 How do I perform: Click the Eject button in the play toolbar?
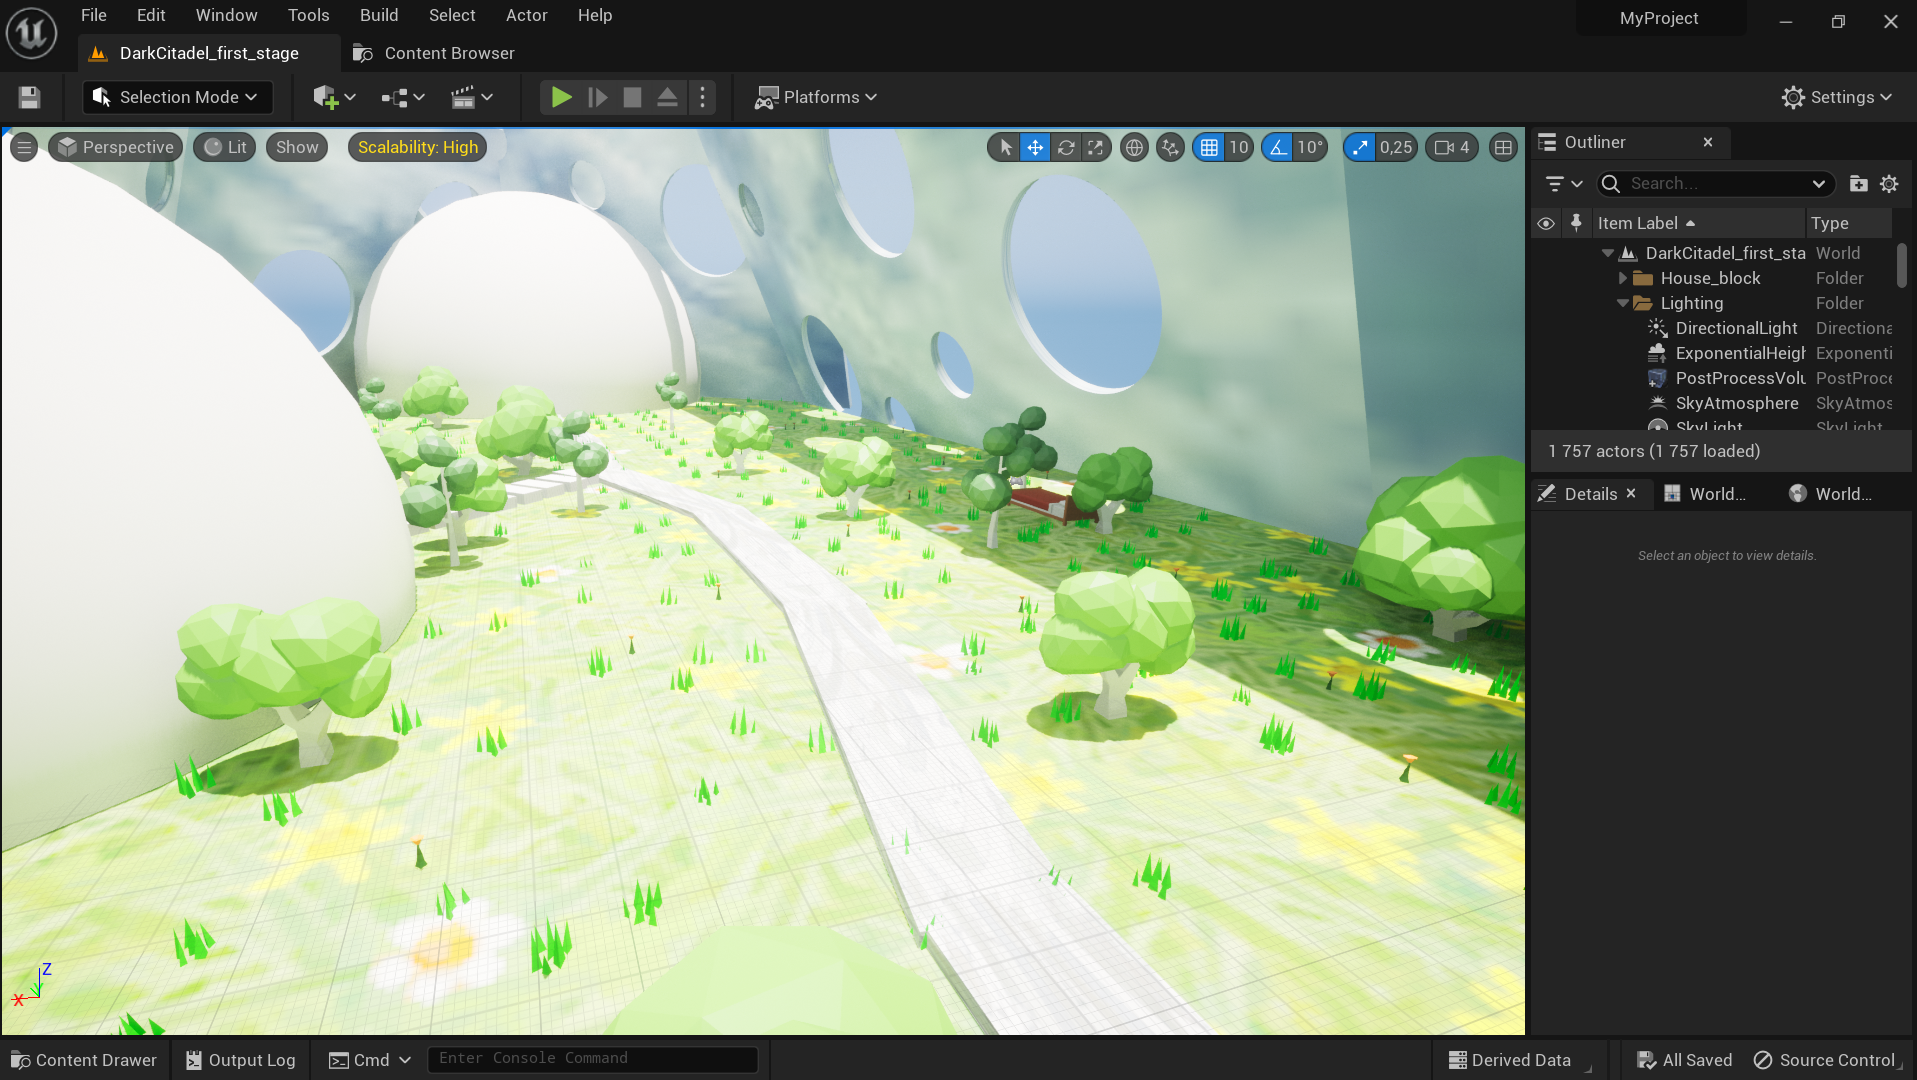pos(667,97)
